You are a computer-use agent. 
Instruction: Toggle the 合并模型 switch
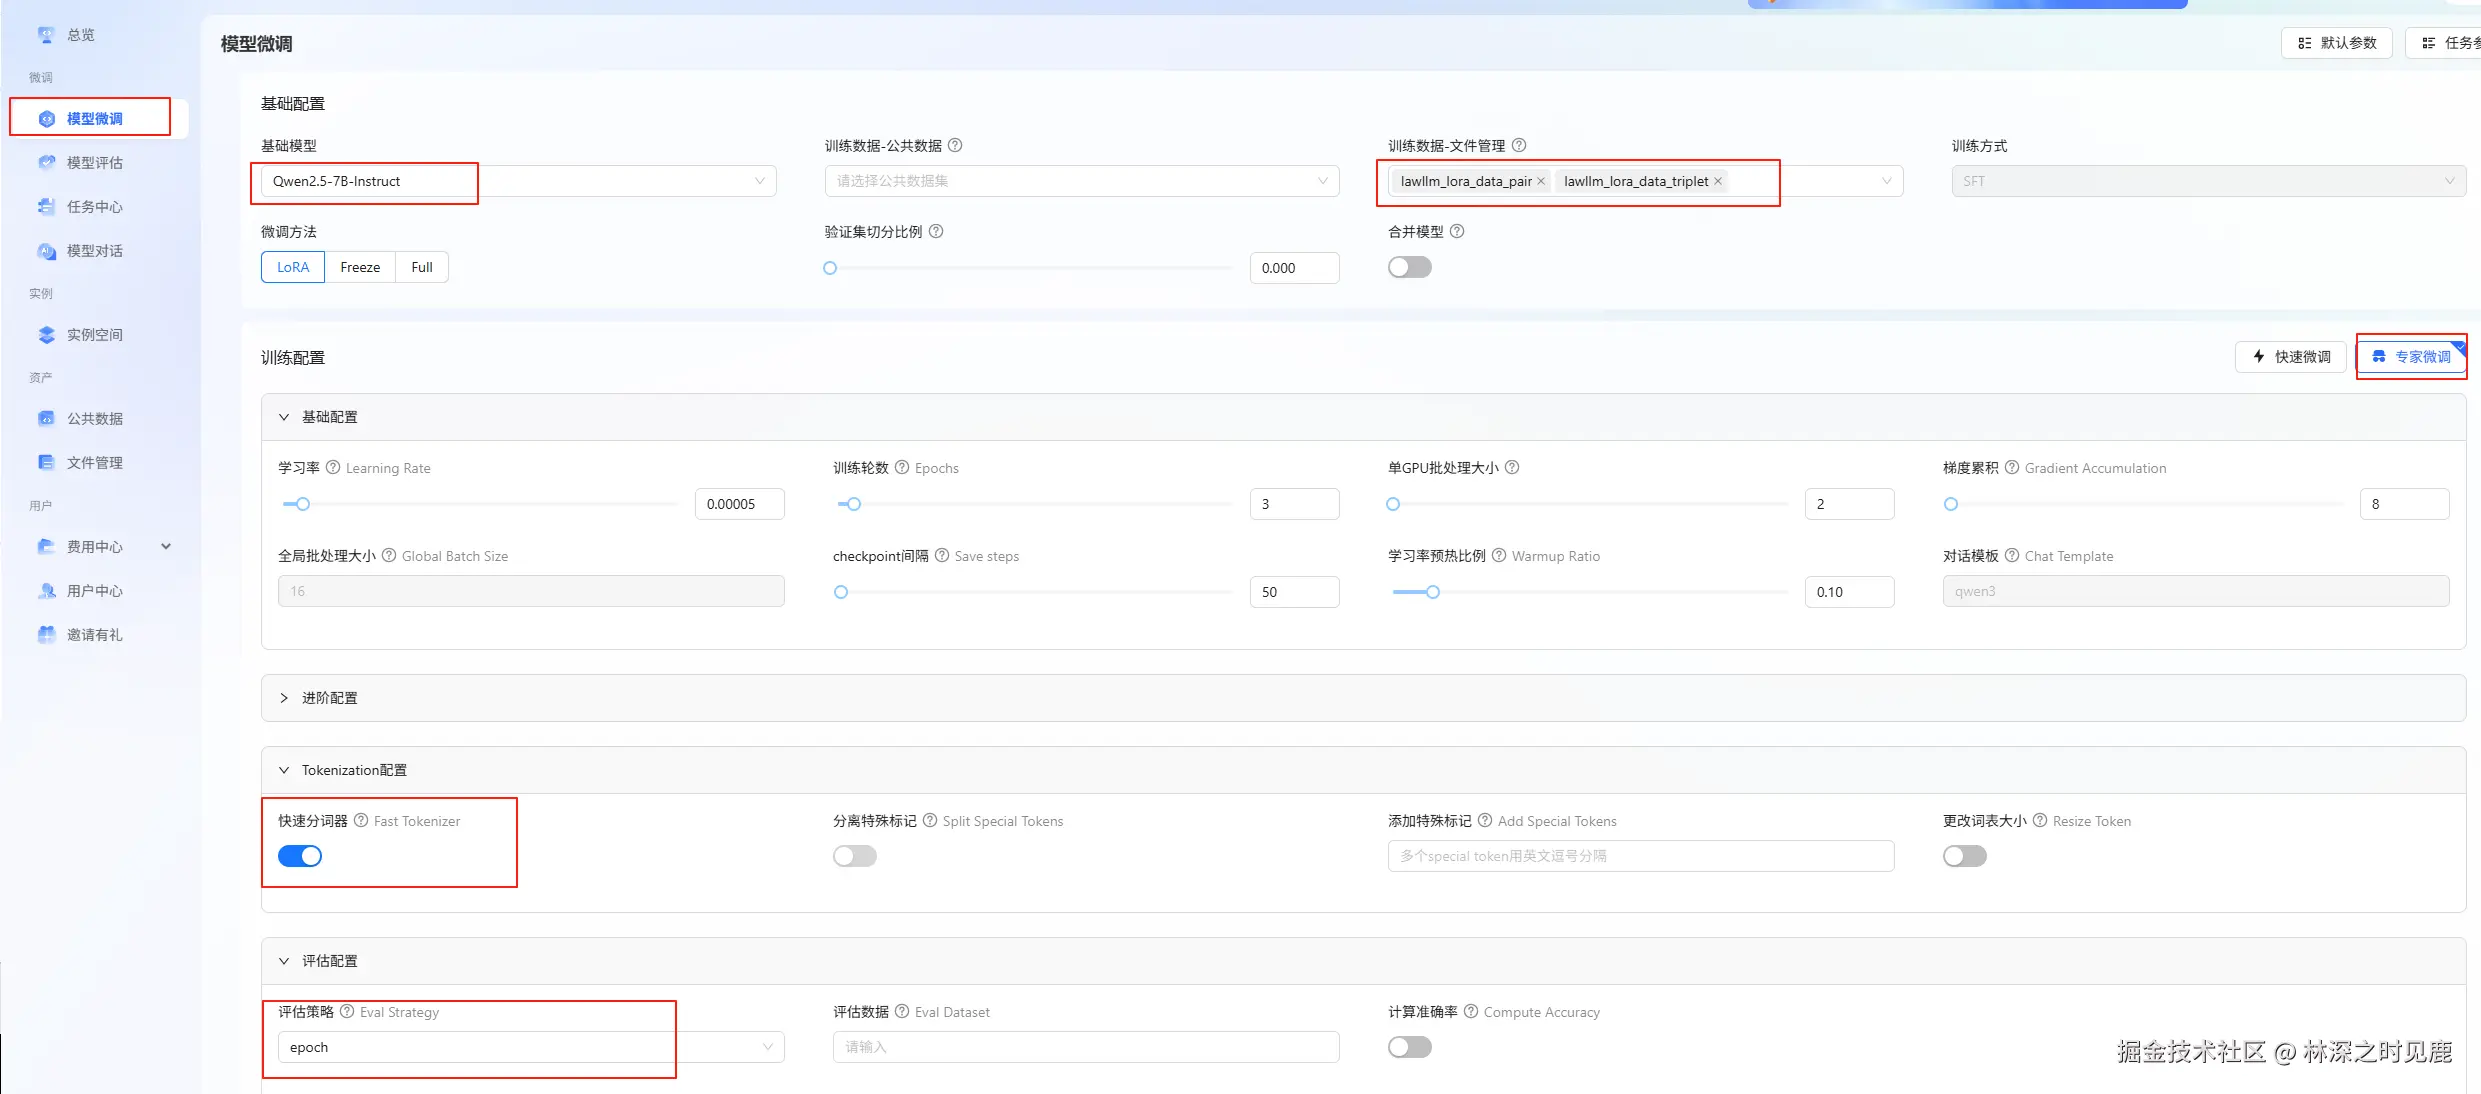click(1409, 268)
